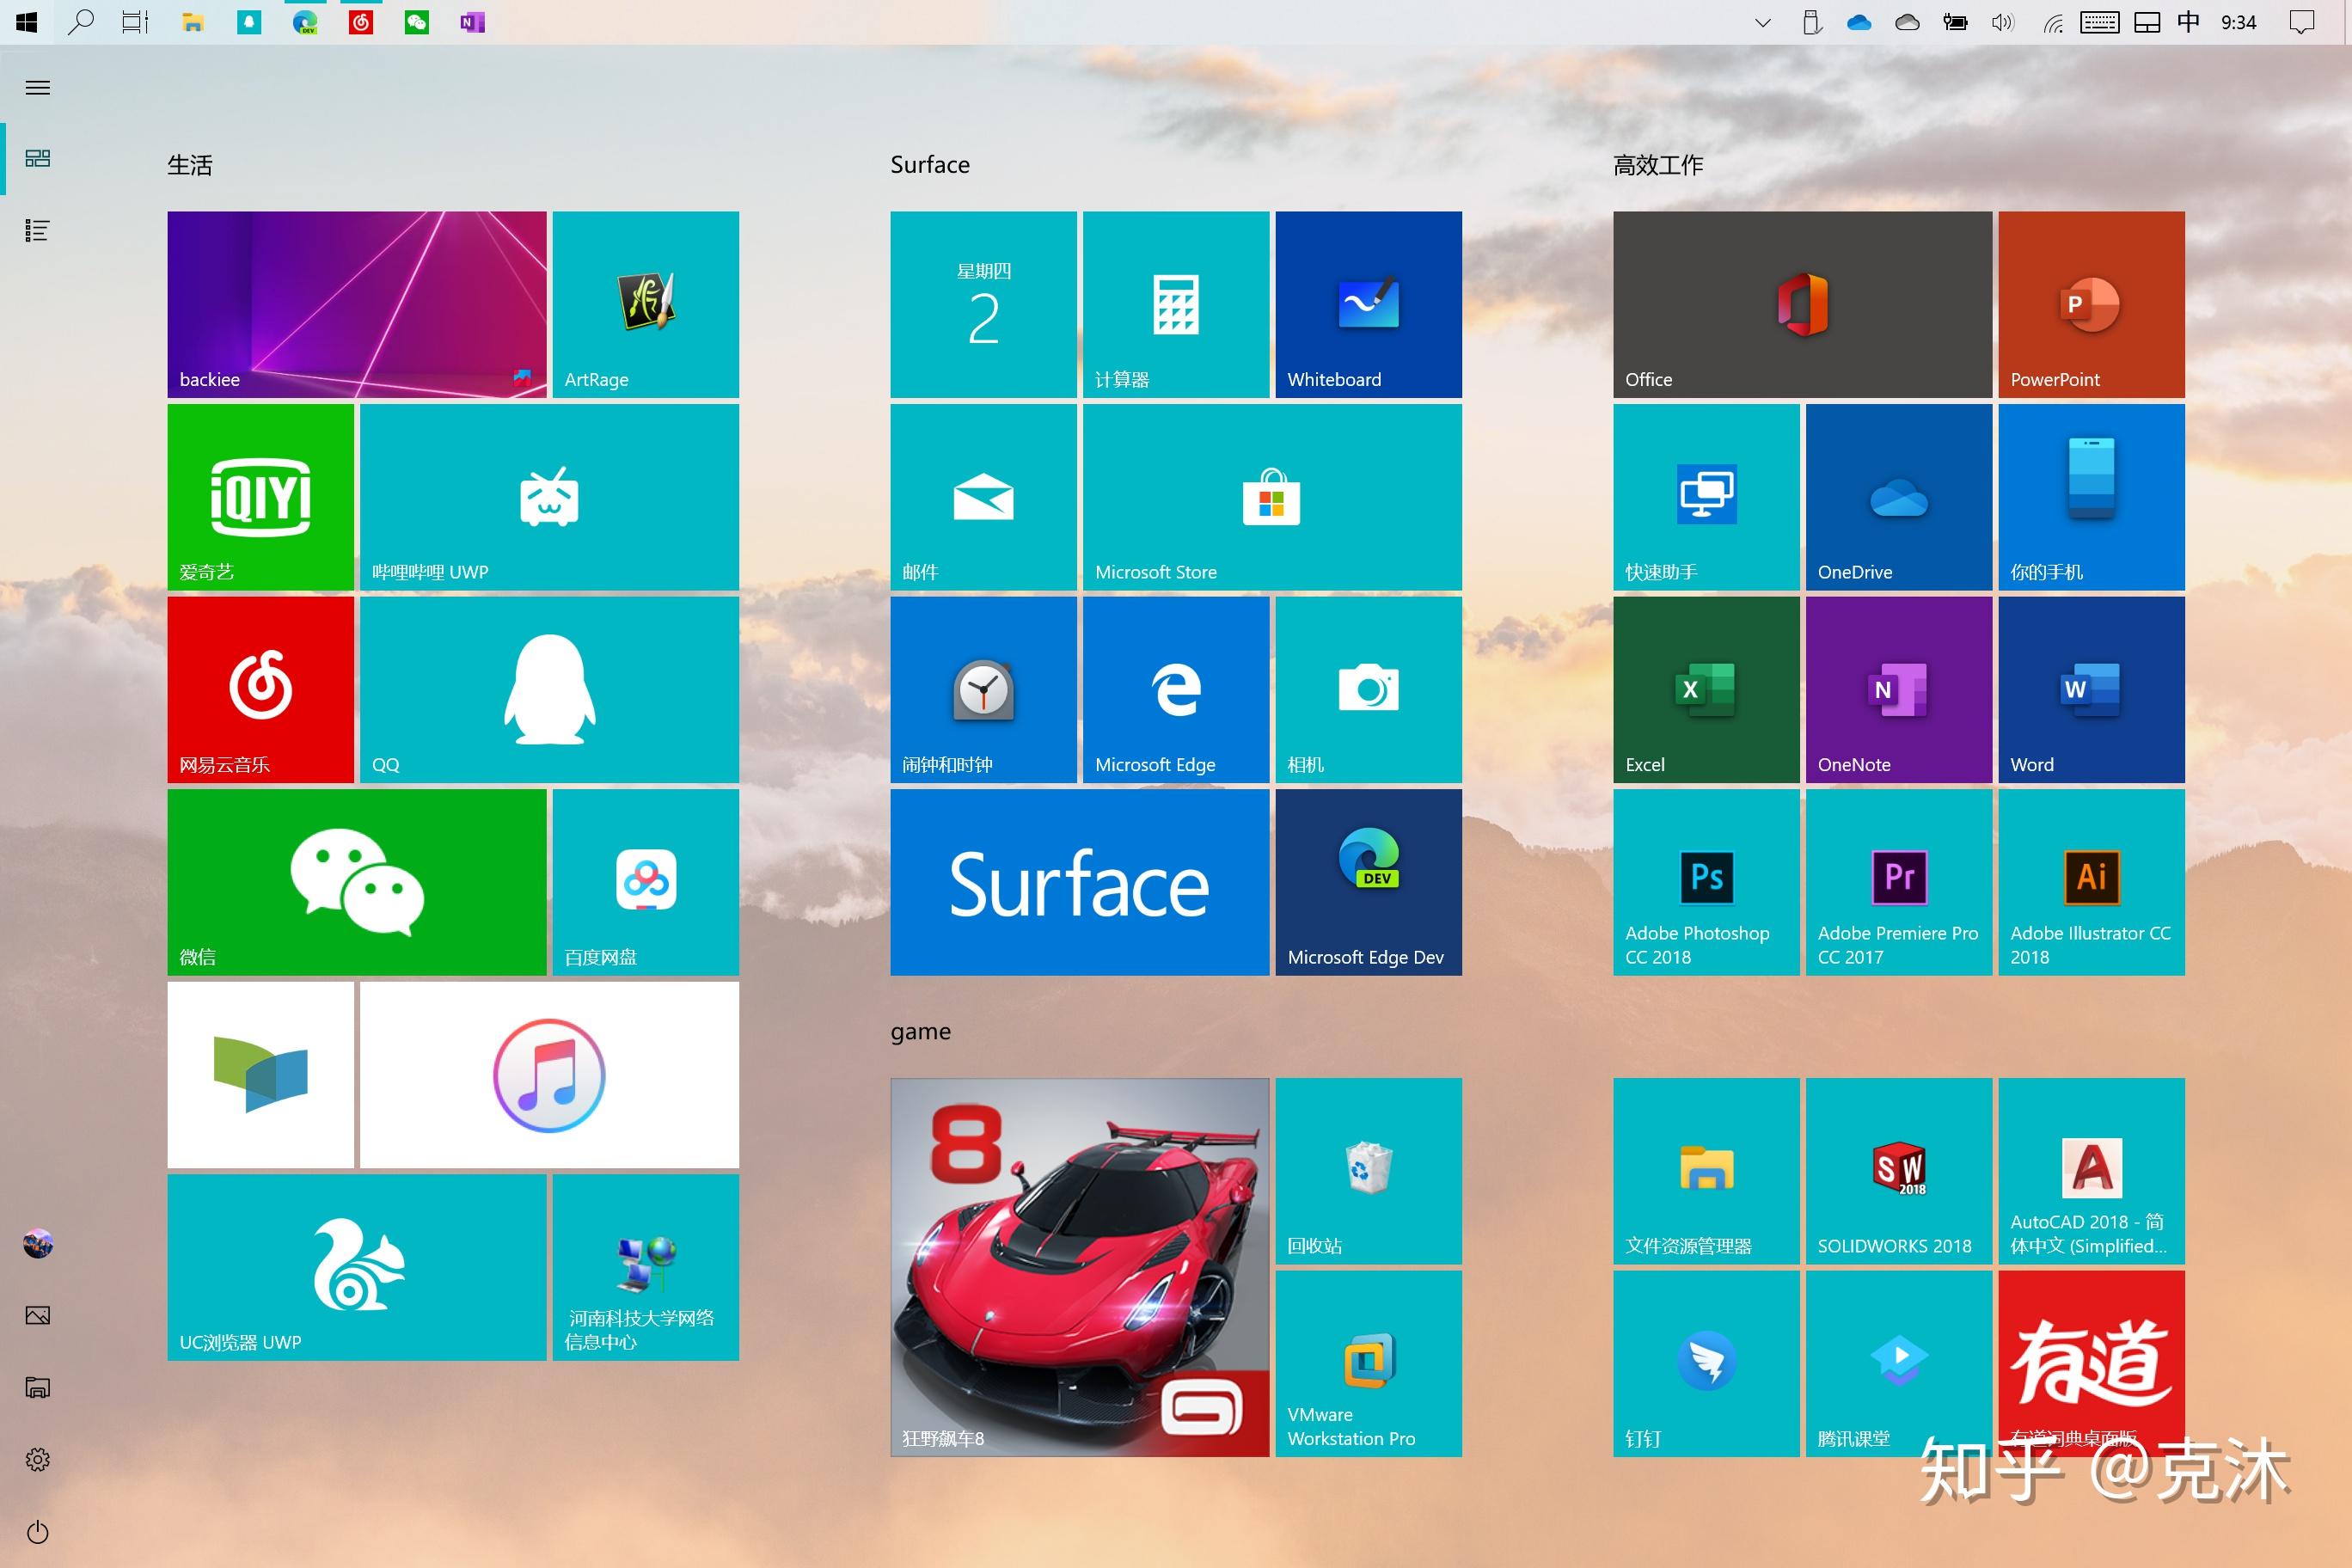Select the 生活 group heading
The image size is (2352, 1568).
[190, 165]
